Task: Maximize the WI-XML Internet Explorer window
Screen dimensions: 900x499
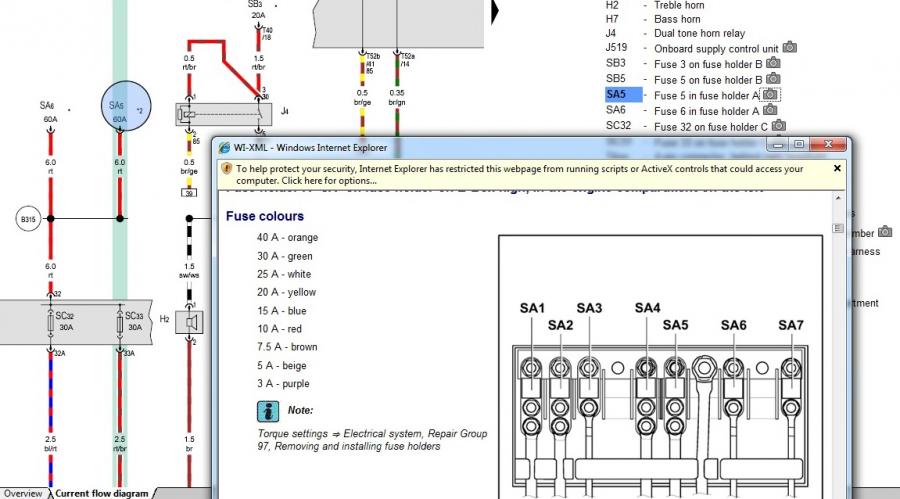Action: (799, 145)
